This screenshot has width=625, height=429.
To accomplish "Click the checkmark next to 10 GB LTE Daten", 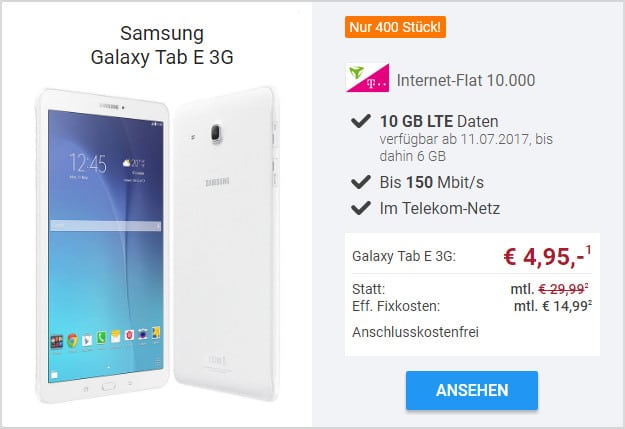I will pos(361,121).
